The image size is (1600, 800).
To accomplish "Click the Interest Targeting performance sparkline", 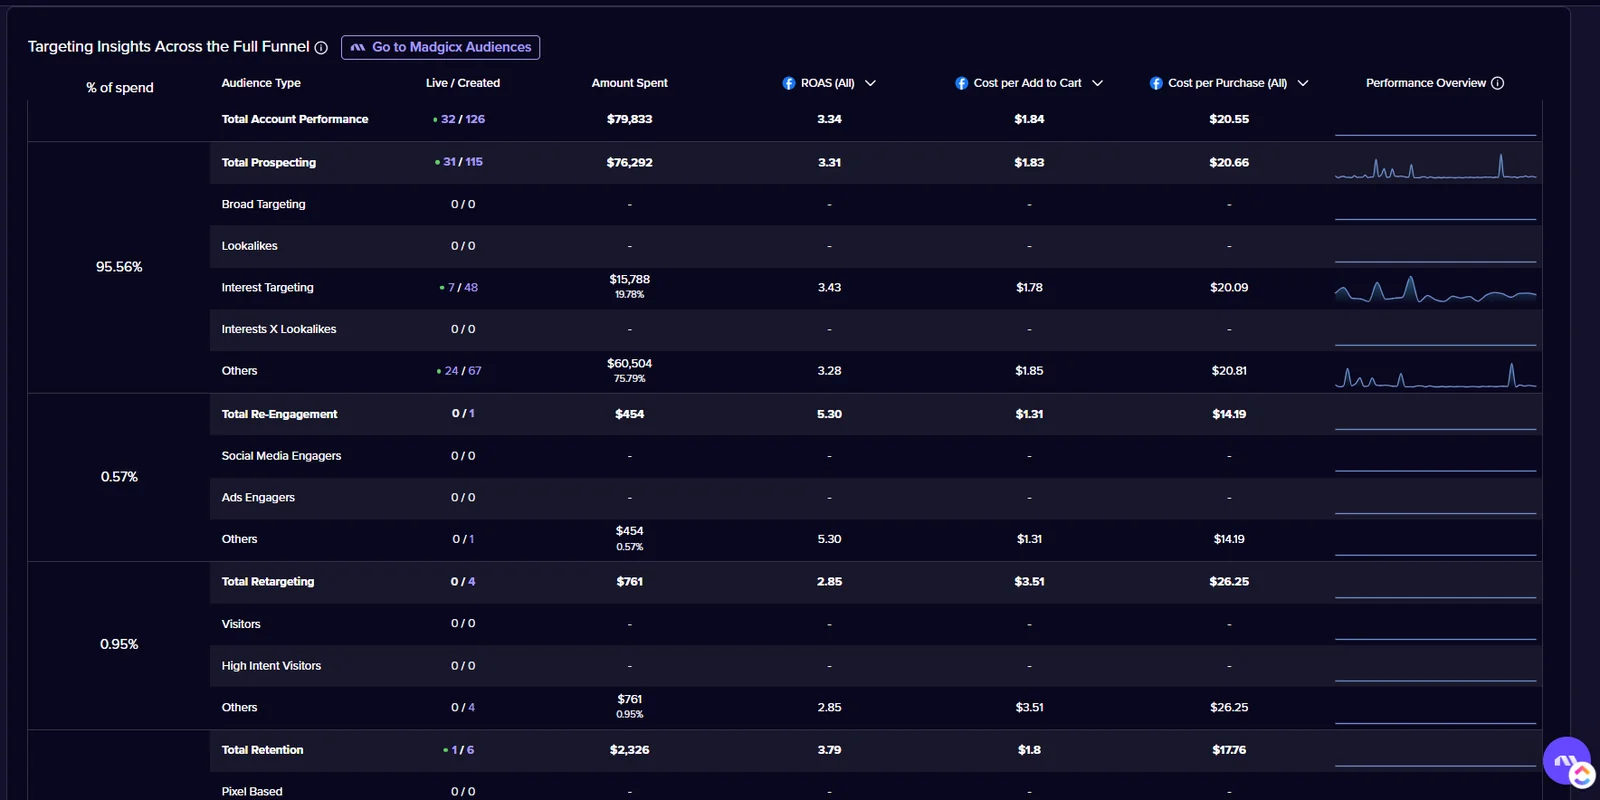I will click(x=1435, y=290).
